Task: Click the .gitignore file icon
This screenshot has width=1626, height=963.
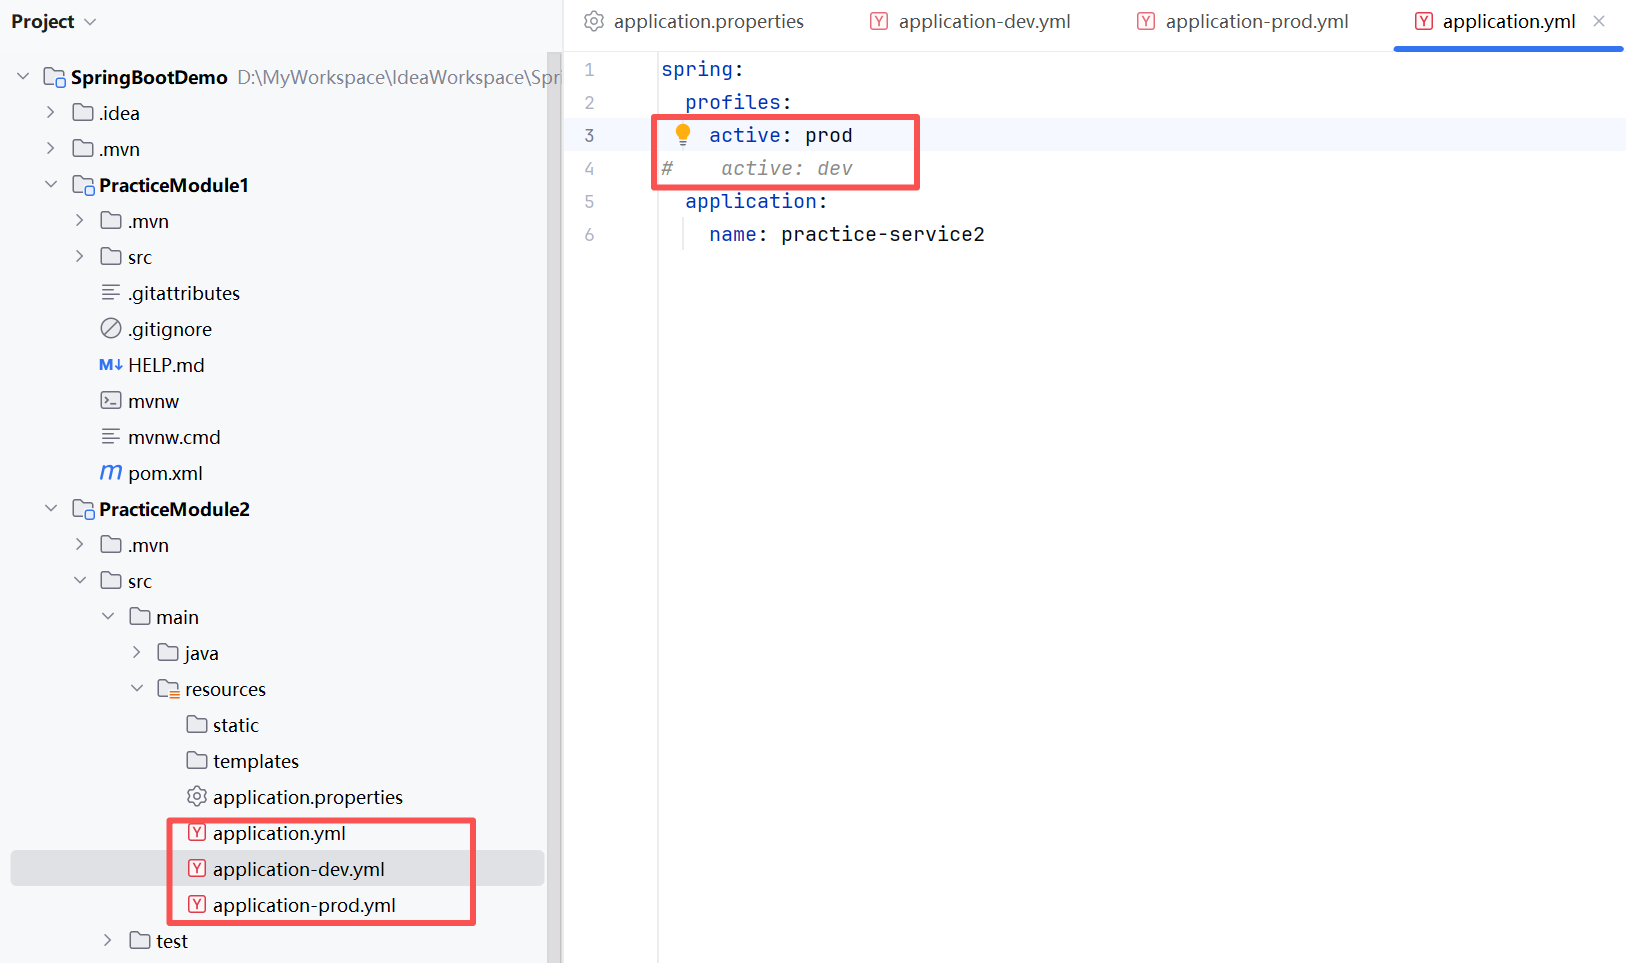Action: (111, 329)
